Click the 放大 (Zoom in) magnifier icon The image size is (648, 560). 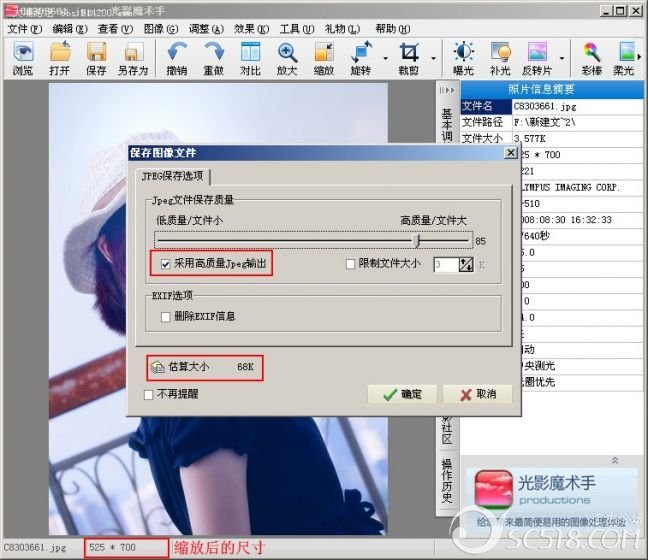tap(287, 58)
